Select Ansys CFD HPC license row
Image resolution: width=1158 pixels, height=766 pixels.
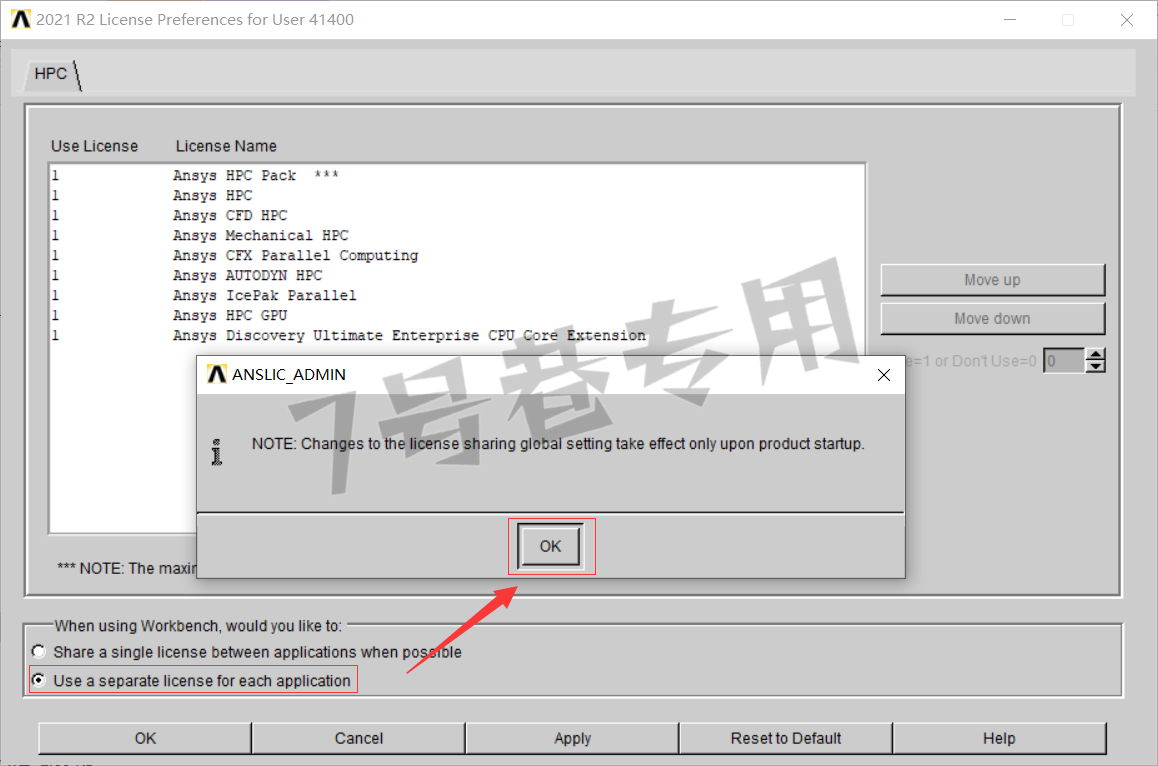tap(457, 216)
